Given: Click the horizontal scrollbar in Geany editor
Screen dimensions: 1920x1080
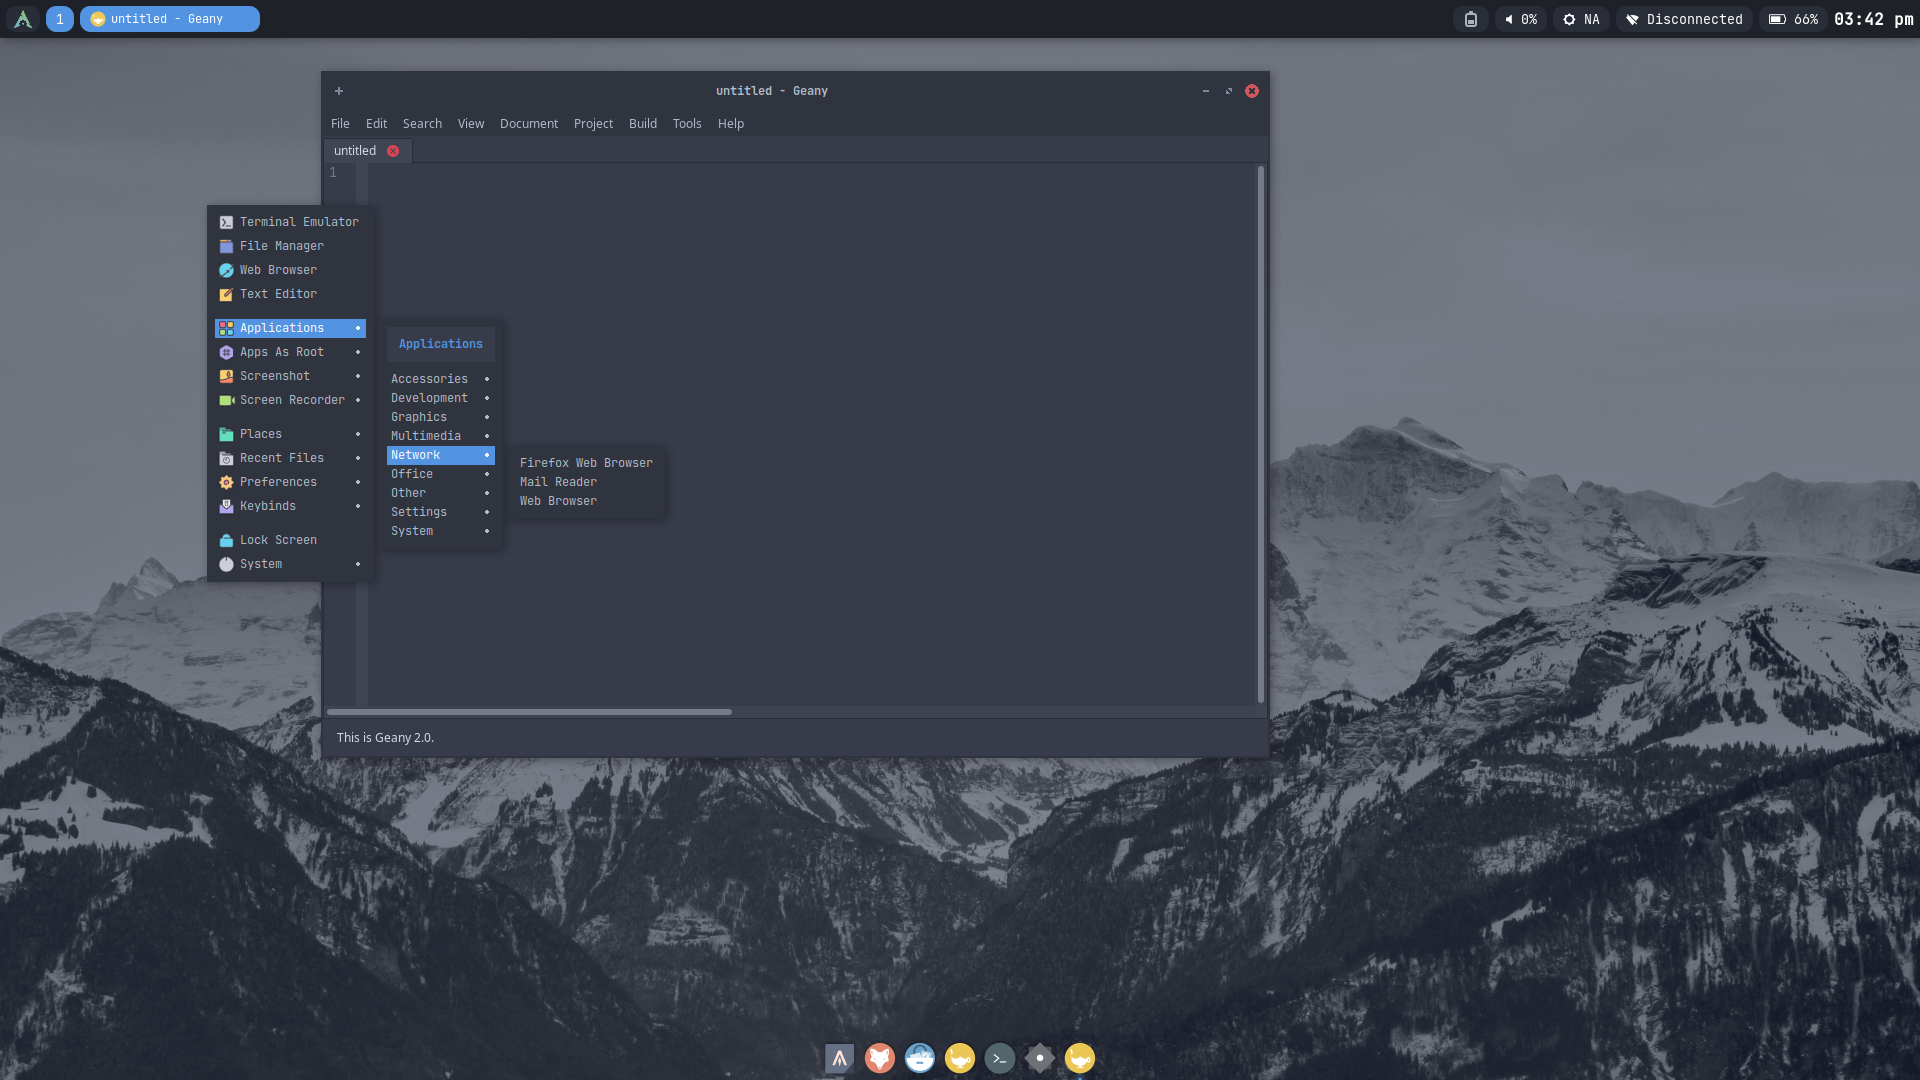Looking at the screenshot, I should tap(529, 712).
